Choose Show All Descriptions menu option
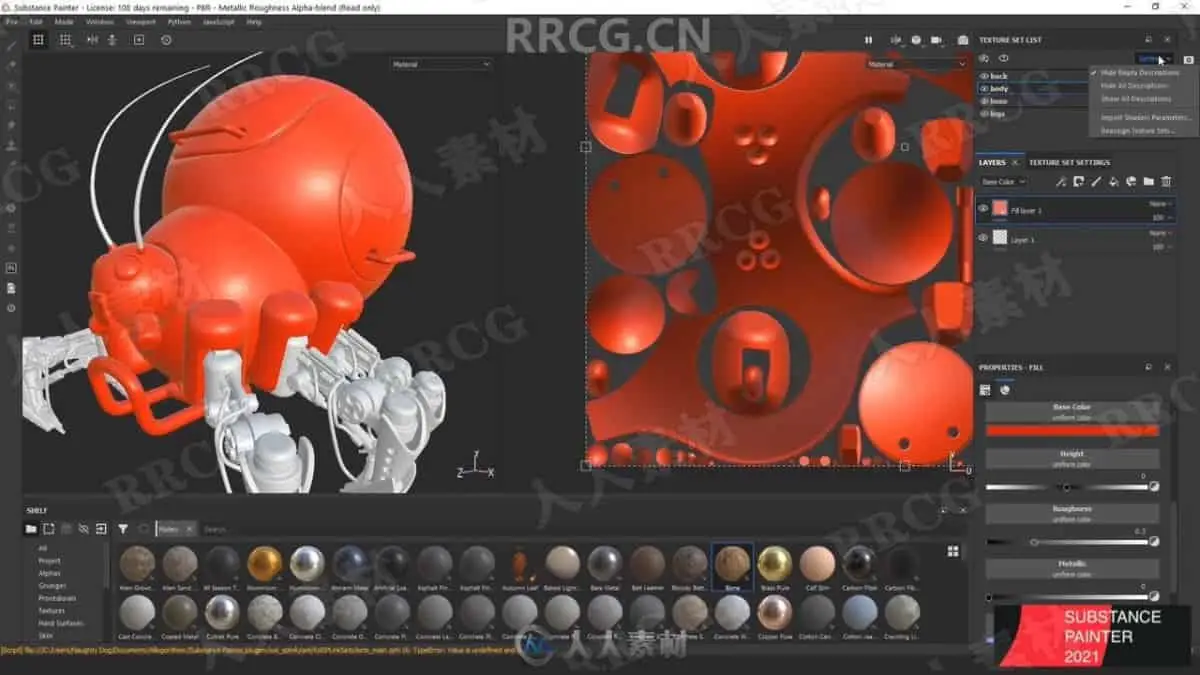This screenshot has height=675, width=1200. tap(1136, 99)
